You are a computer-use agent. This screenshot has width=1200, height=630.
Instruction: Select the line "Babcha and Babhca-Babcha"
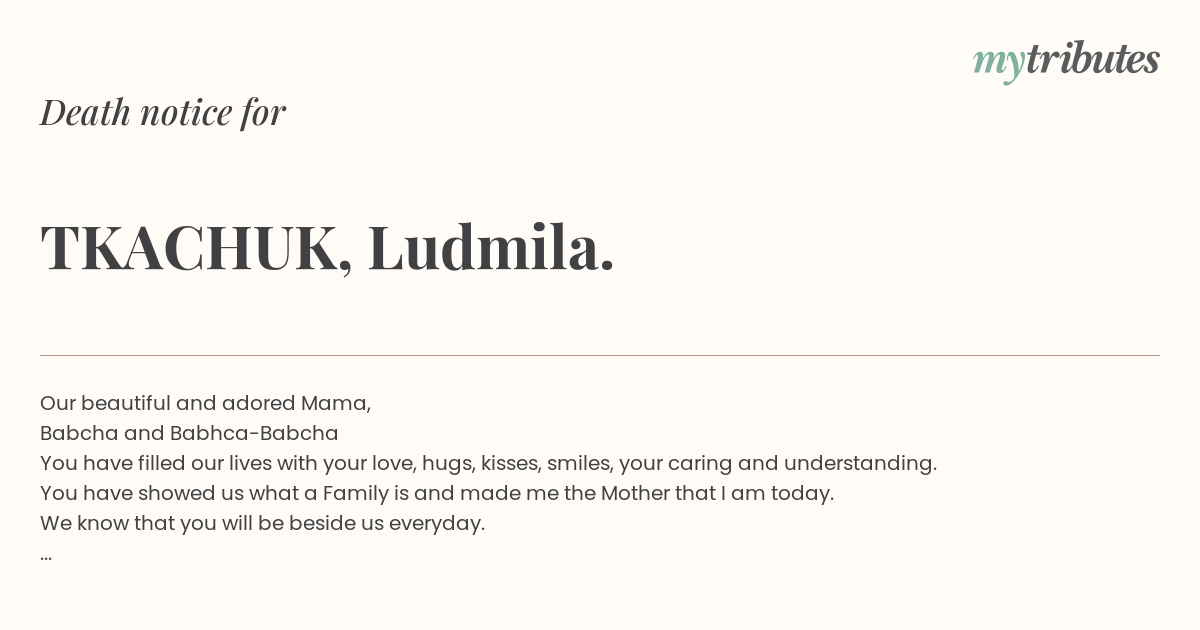click(189, 433)
